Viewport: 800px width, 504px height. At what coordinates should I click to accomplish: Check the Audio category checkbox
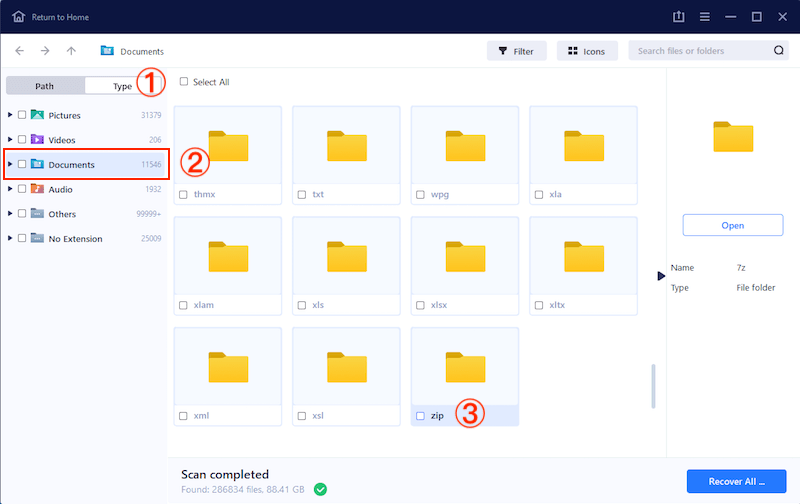coord(22,189)
